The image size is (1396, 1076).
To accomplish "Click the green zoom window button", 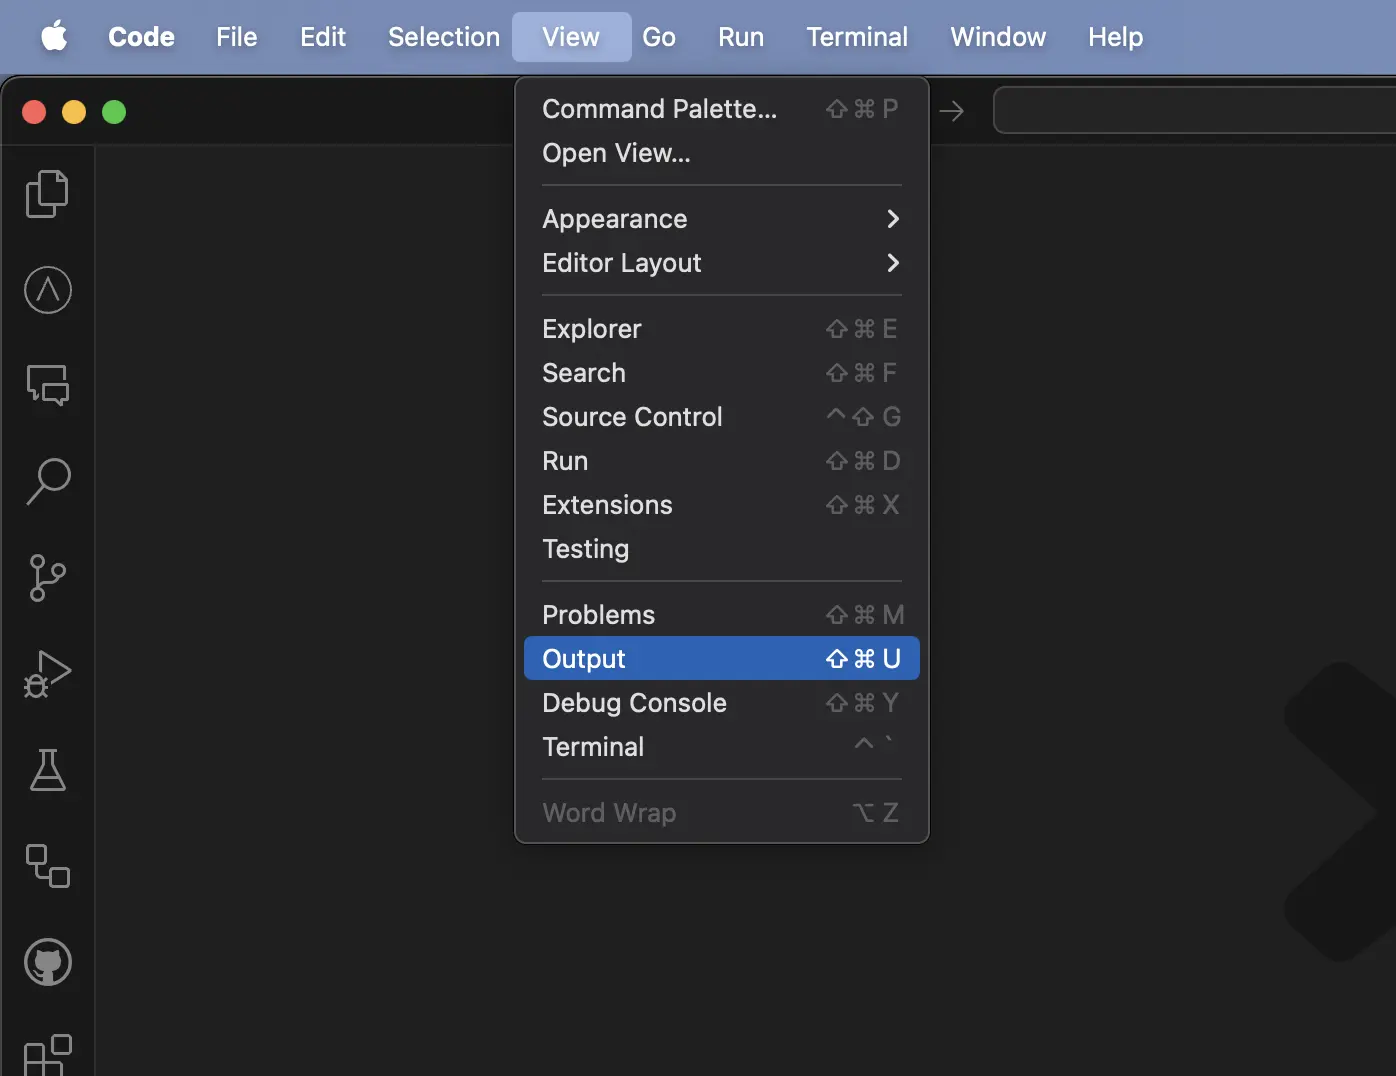I will [114, 112].
